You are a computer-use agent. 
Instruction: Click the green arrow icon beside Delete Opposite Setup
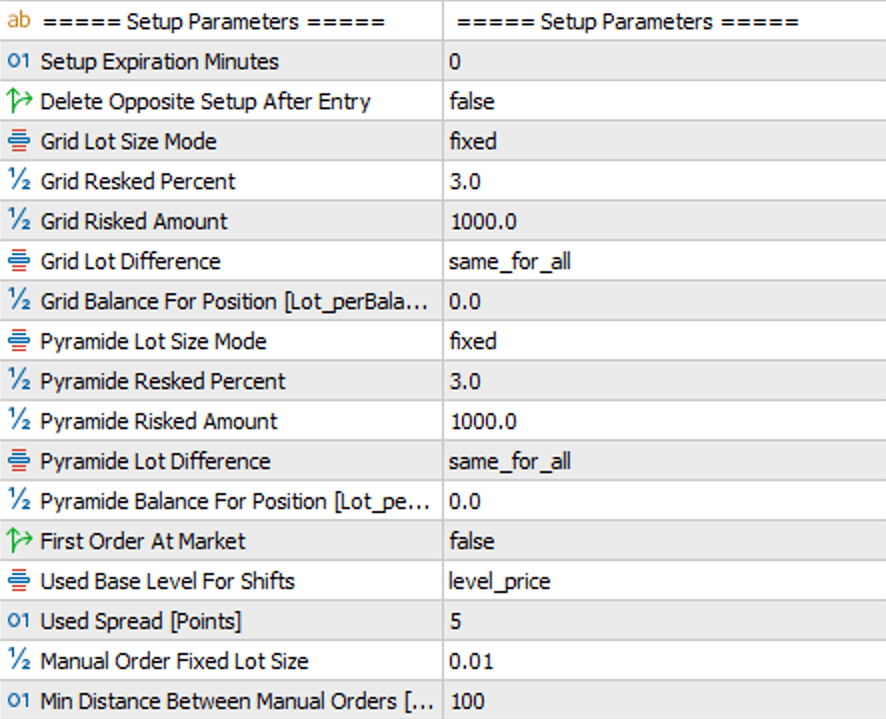coord(20,101)
